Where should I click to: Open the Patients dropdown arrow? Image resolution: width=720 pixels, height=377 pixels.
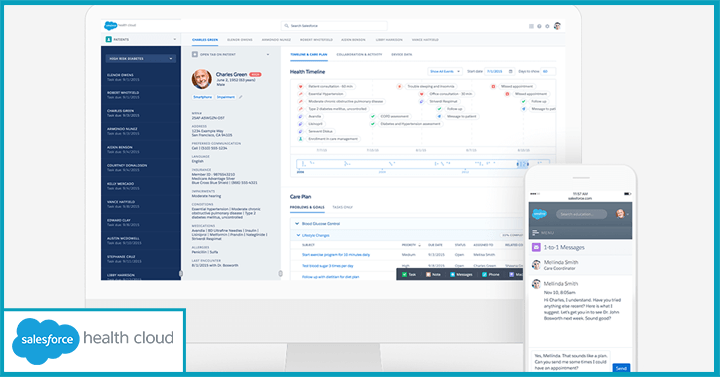(174, 39)
